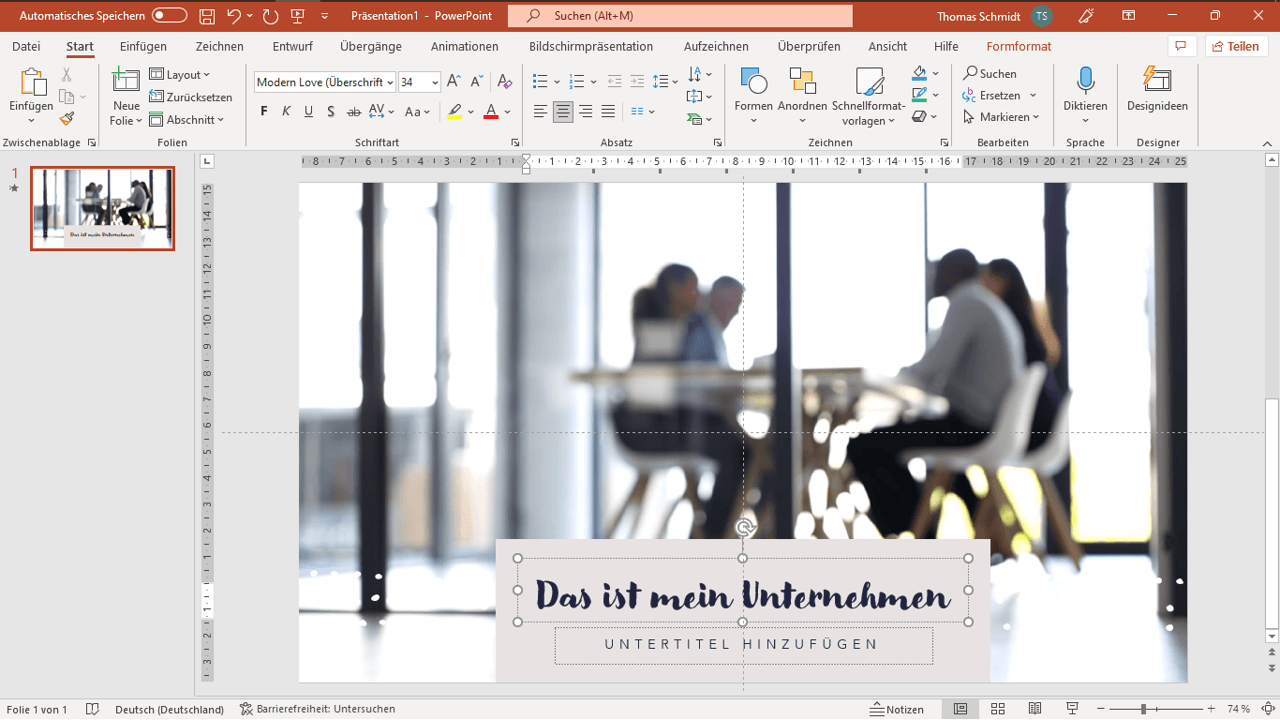1280x720 pixels.
Task: Switch to the Übergänge tab
Action: [370, 47]
